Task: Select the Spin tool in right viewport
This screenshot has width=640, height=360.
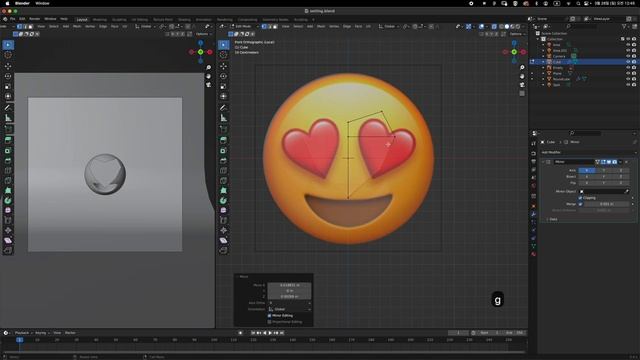Action: click(x=223, y=200)
